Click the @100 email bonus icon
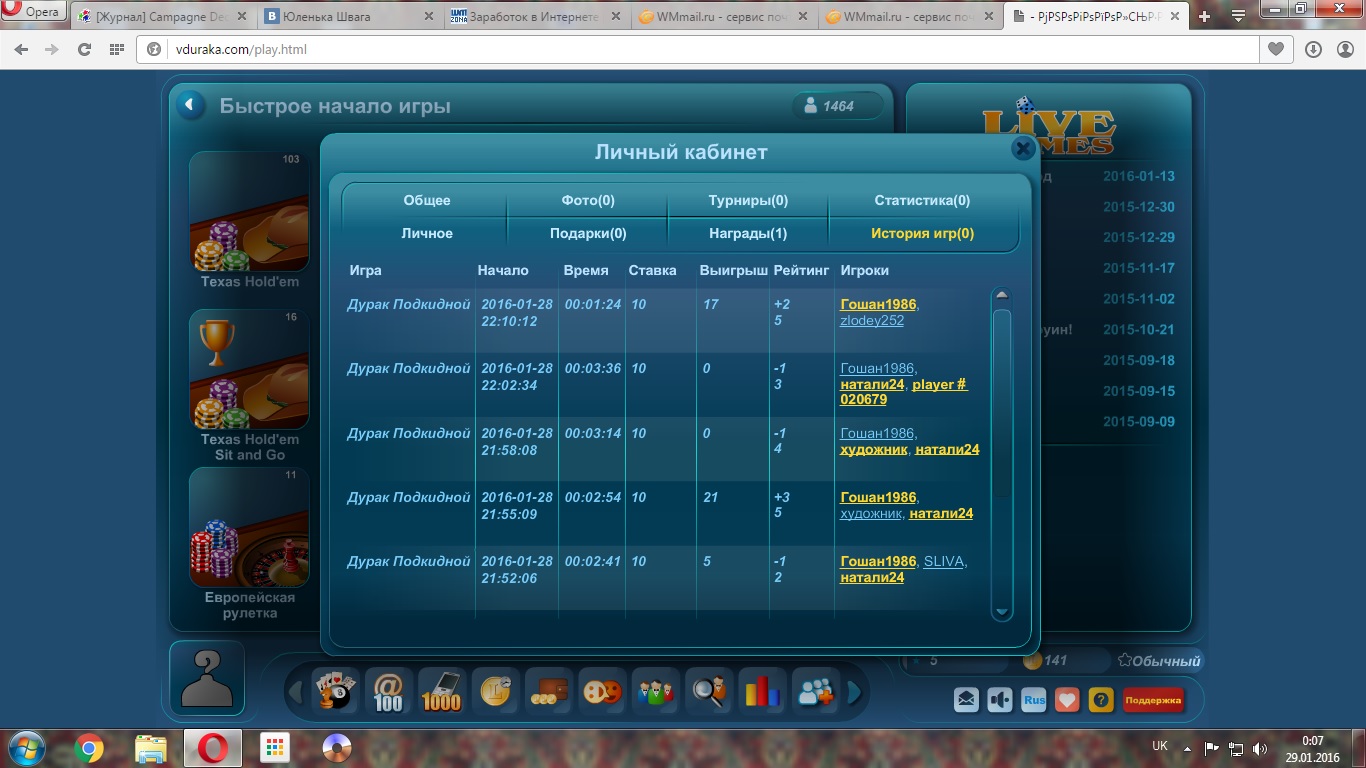This screenshot has height=768, width=1366. (387, 690)
